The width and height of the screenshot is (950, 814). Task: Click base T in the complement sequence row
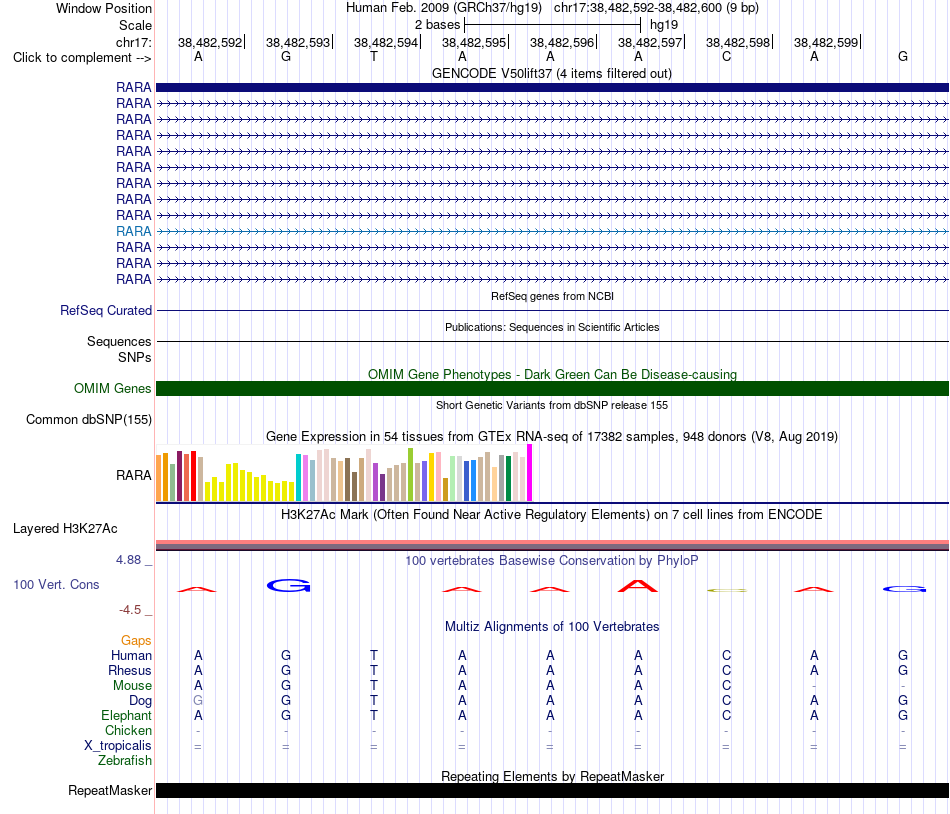[374, 57]
